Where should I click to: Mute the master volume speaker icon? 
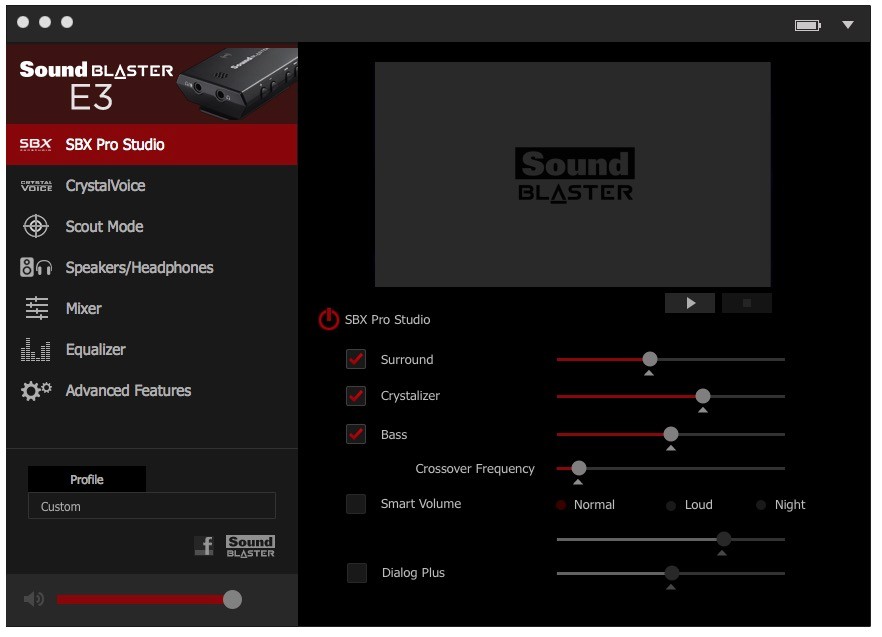(x=34, y=599)
